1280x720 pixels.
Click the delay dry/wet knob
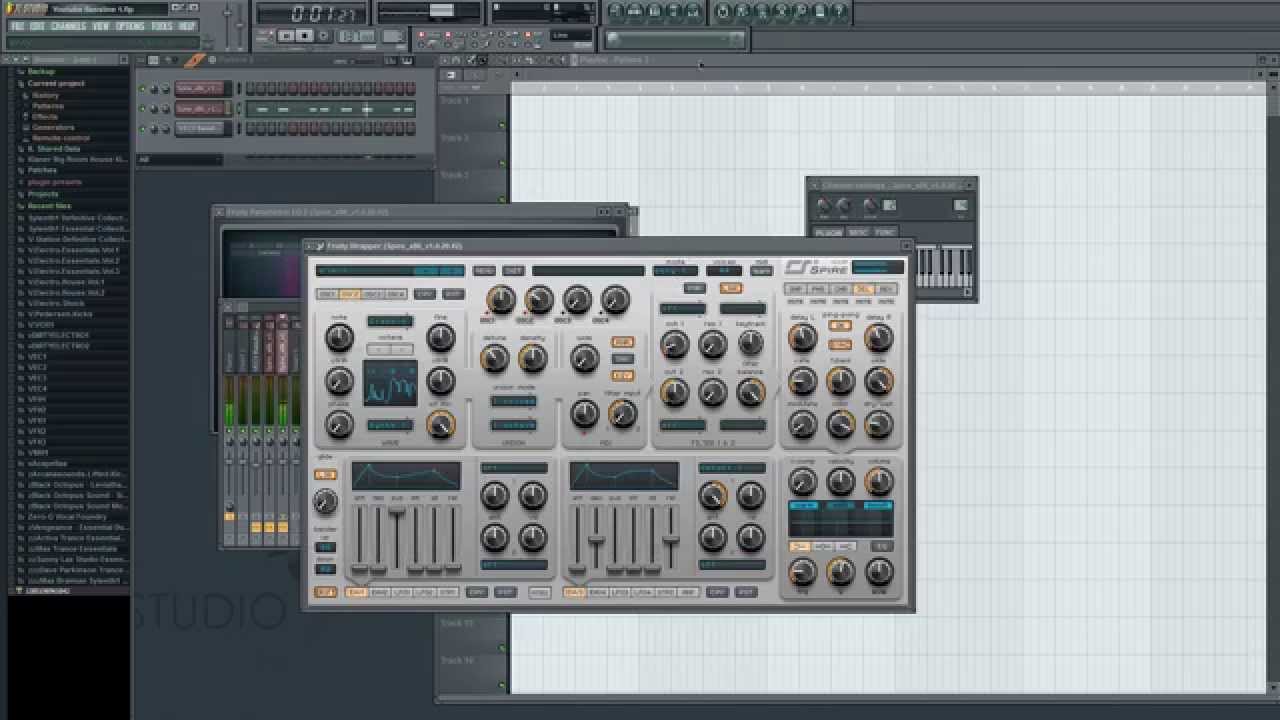[879, 423]
